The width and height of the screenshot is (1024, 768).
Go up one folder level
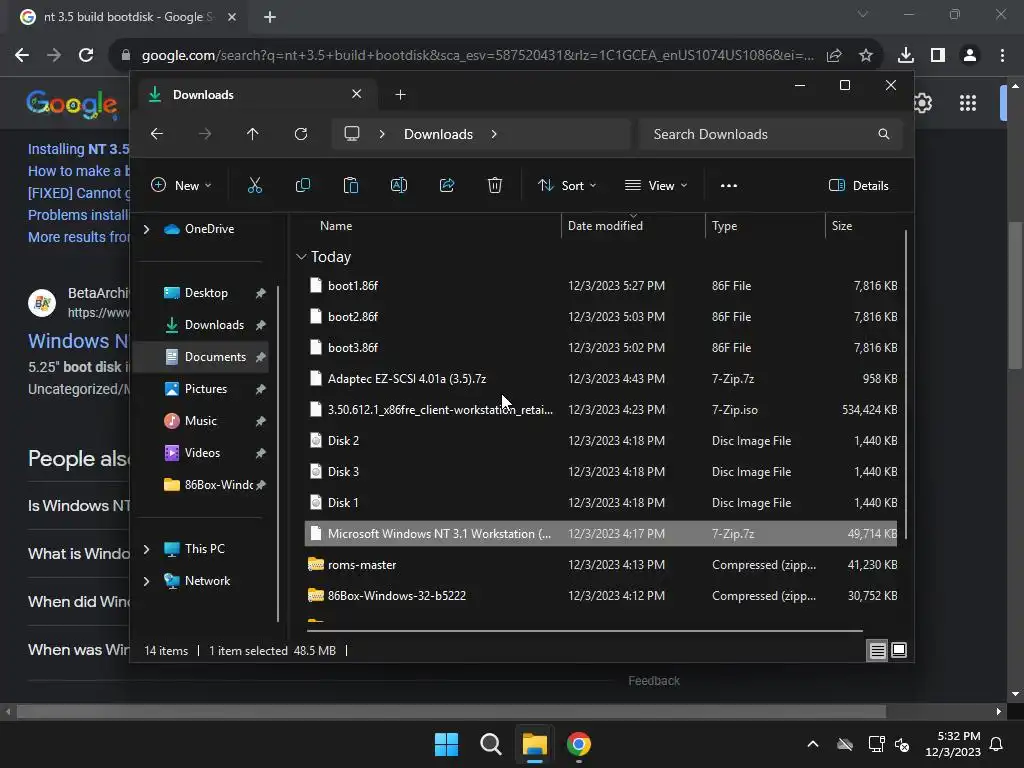(x=253, y=134)
